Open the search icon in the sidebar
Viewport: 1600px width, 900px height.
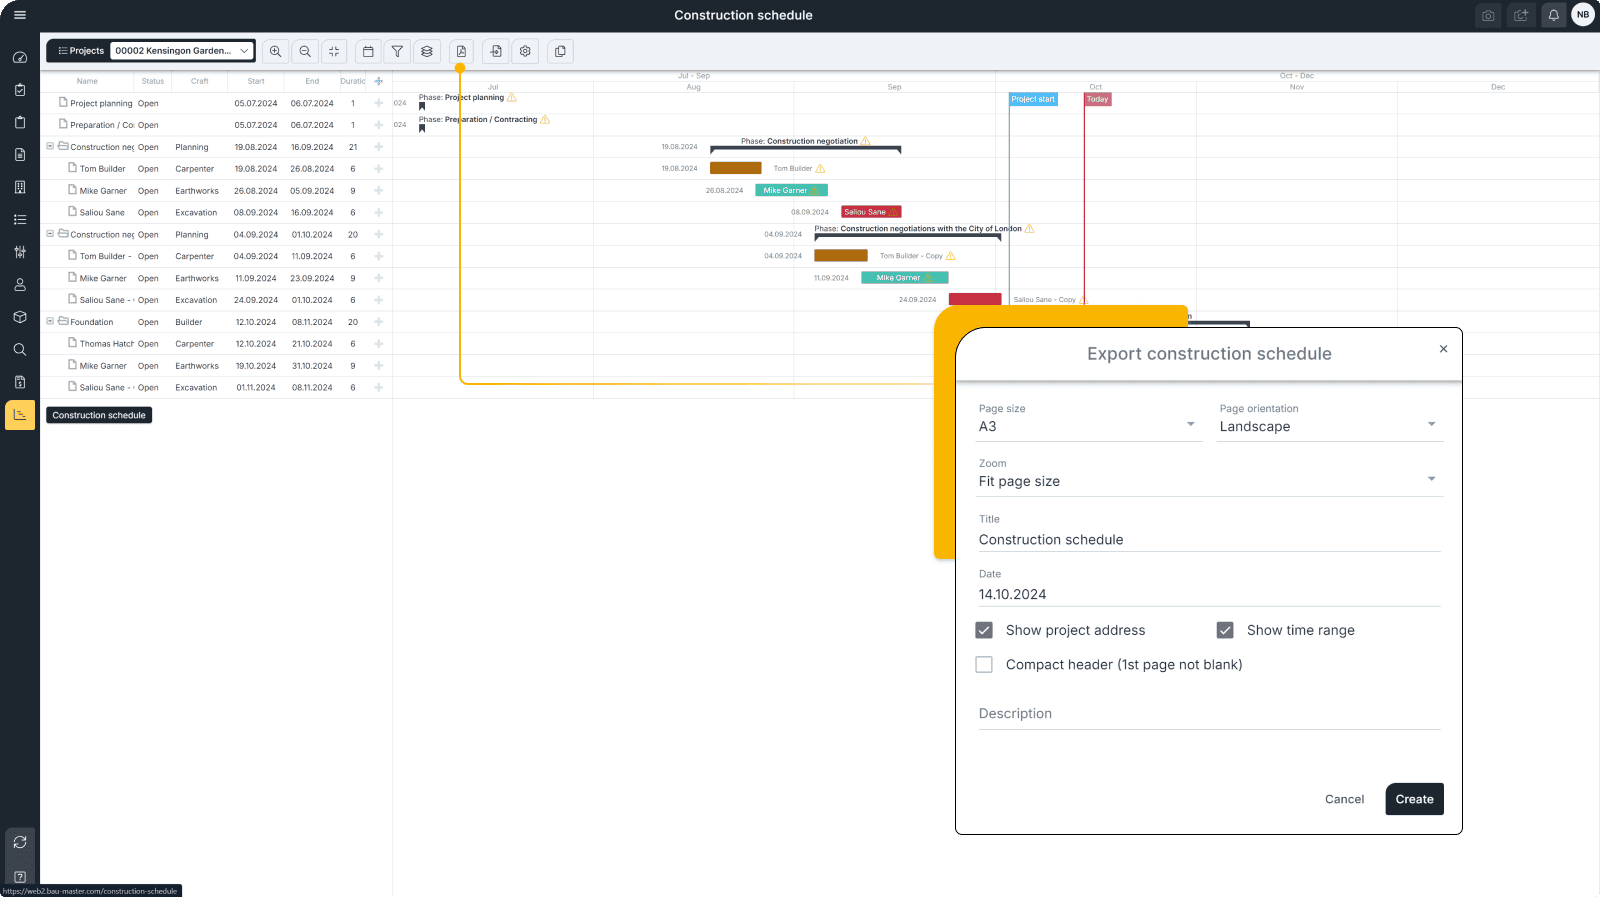(x=20, y=350)
